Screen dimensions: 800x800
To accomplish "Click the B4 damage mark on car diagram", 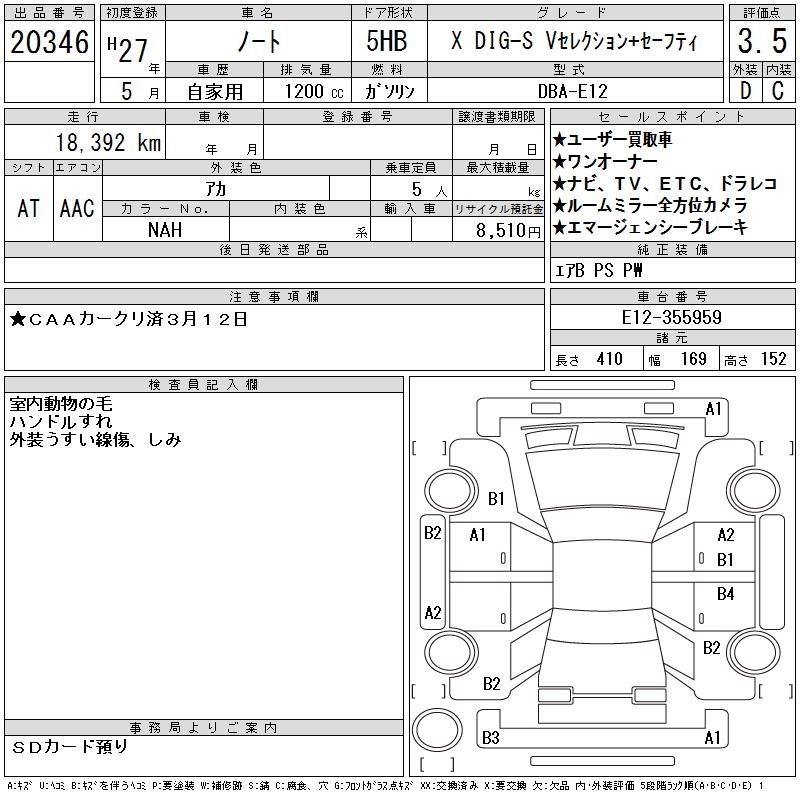I will (726, 594).
